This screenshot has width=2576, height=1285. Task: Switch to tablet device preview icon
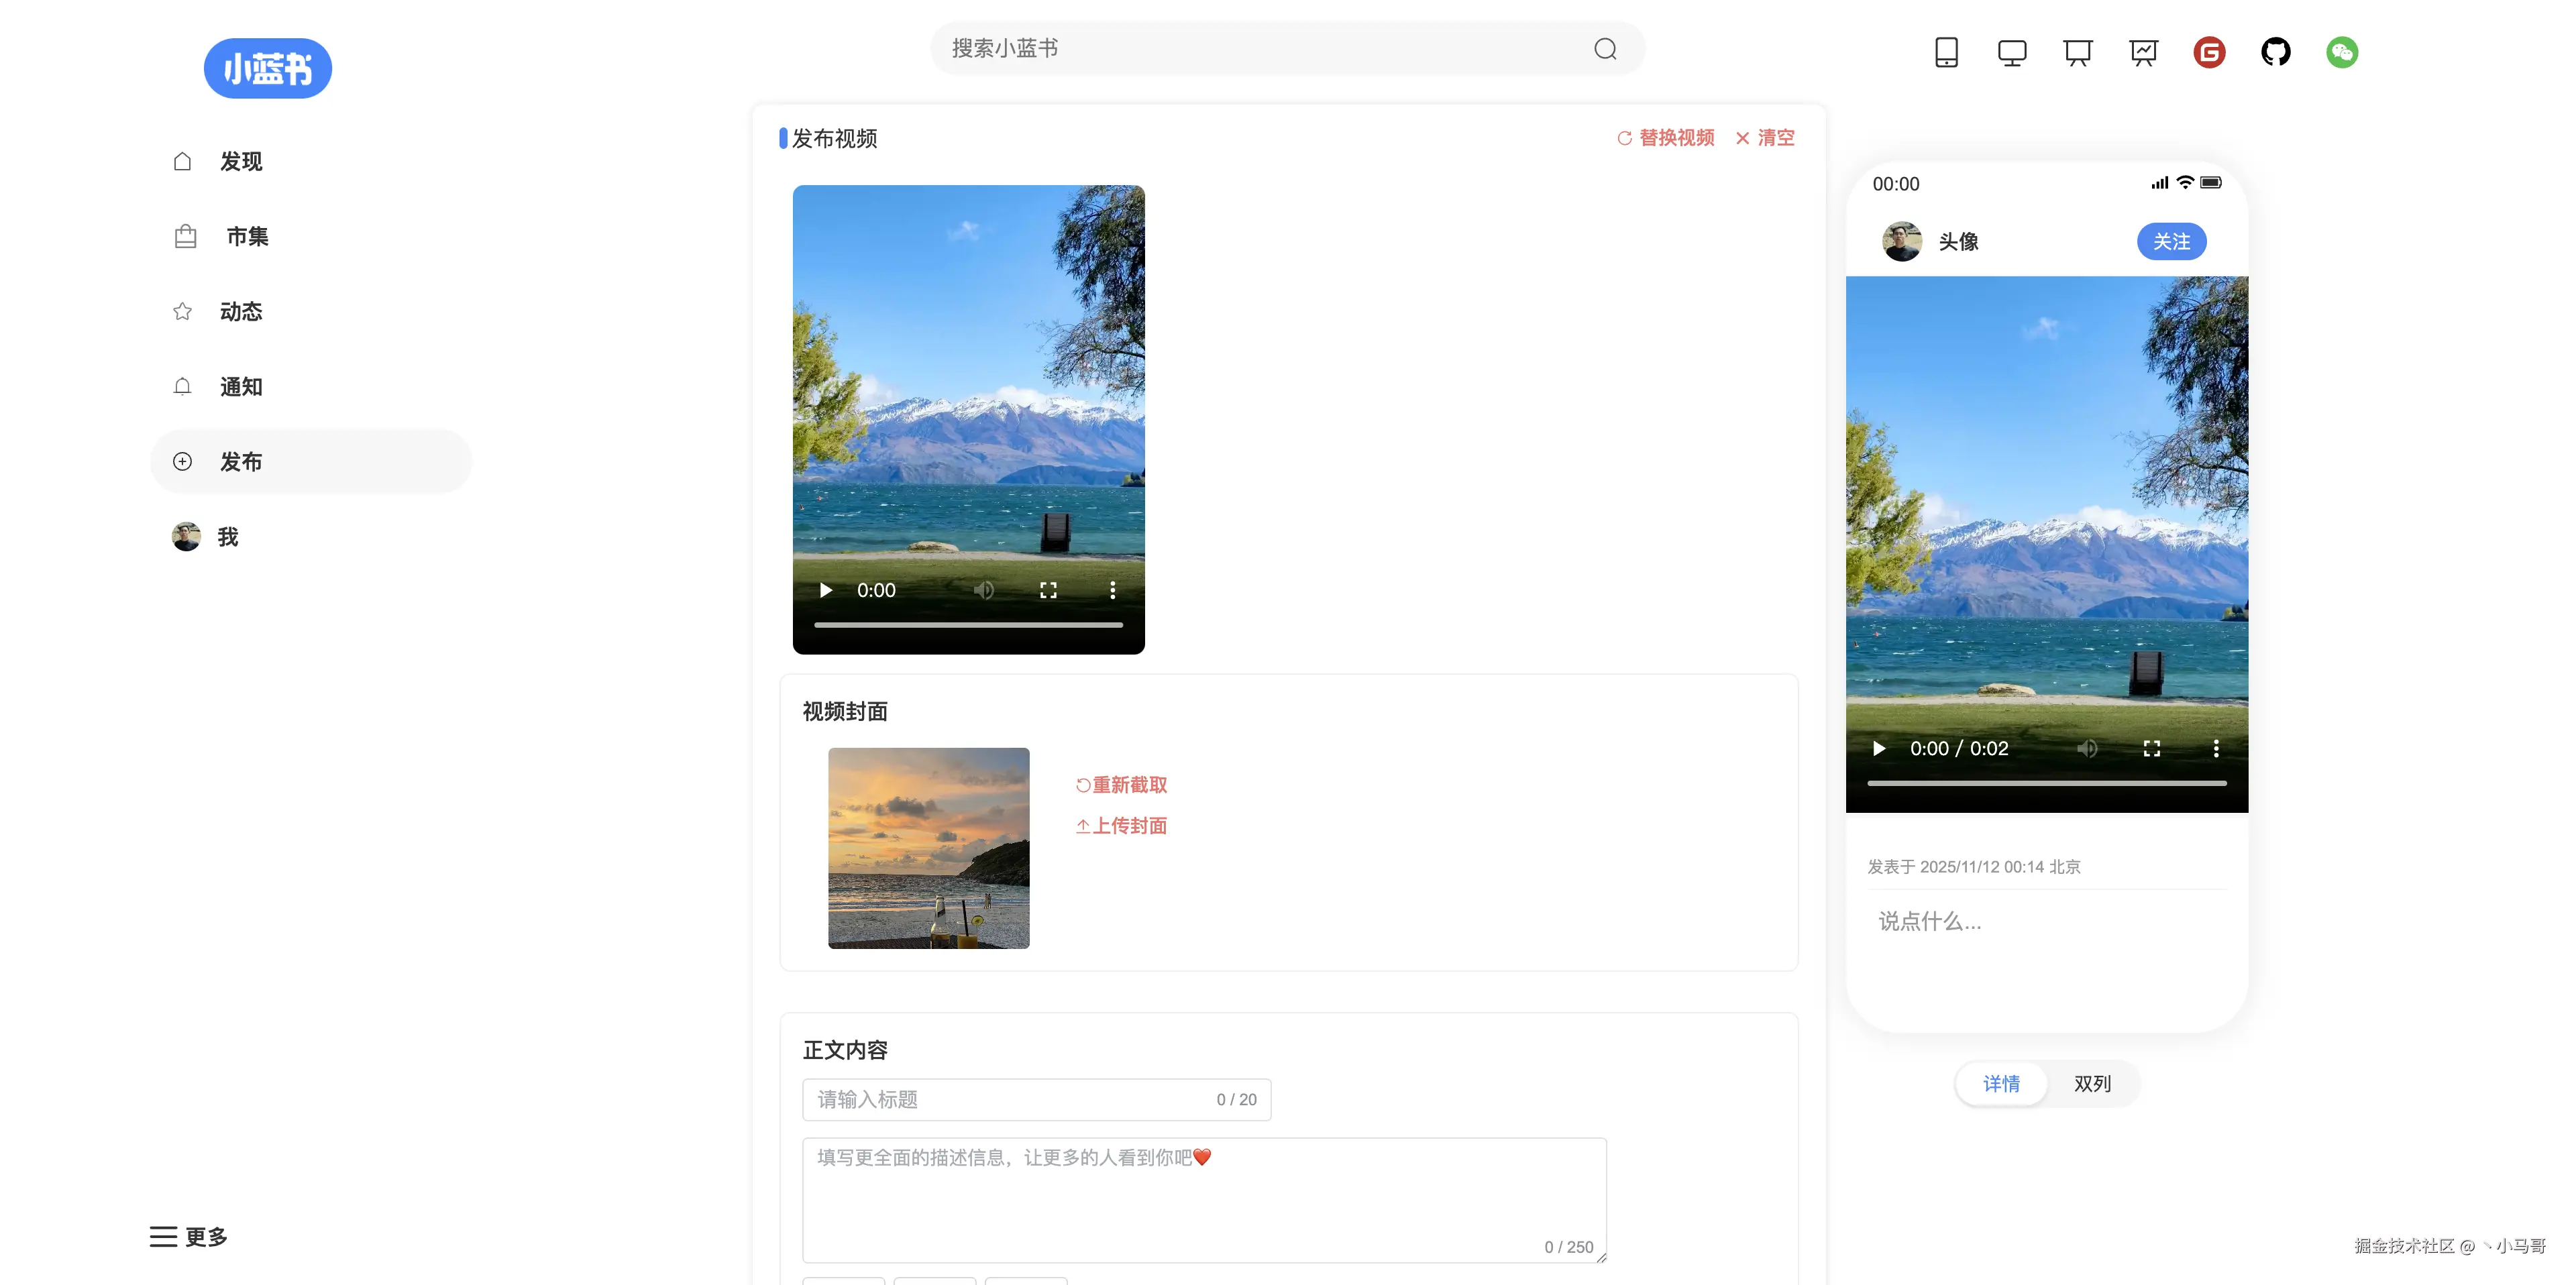(x=1946, y=52)
